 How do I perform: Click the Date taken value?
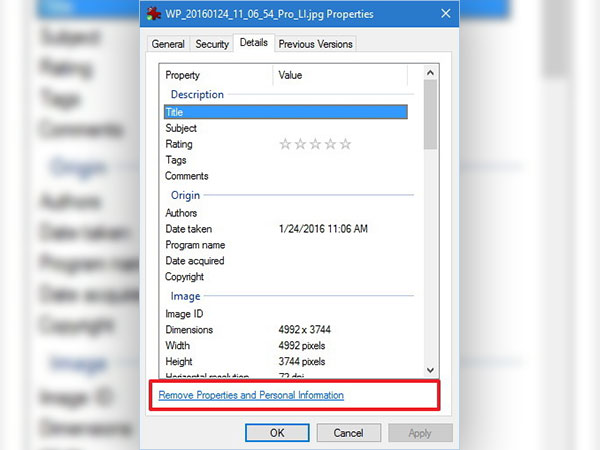point(323,229)
